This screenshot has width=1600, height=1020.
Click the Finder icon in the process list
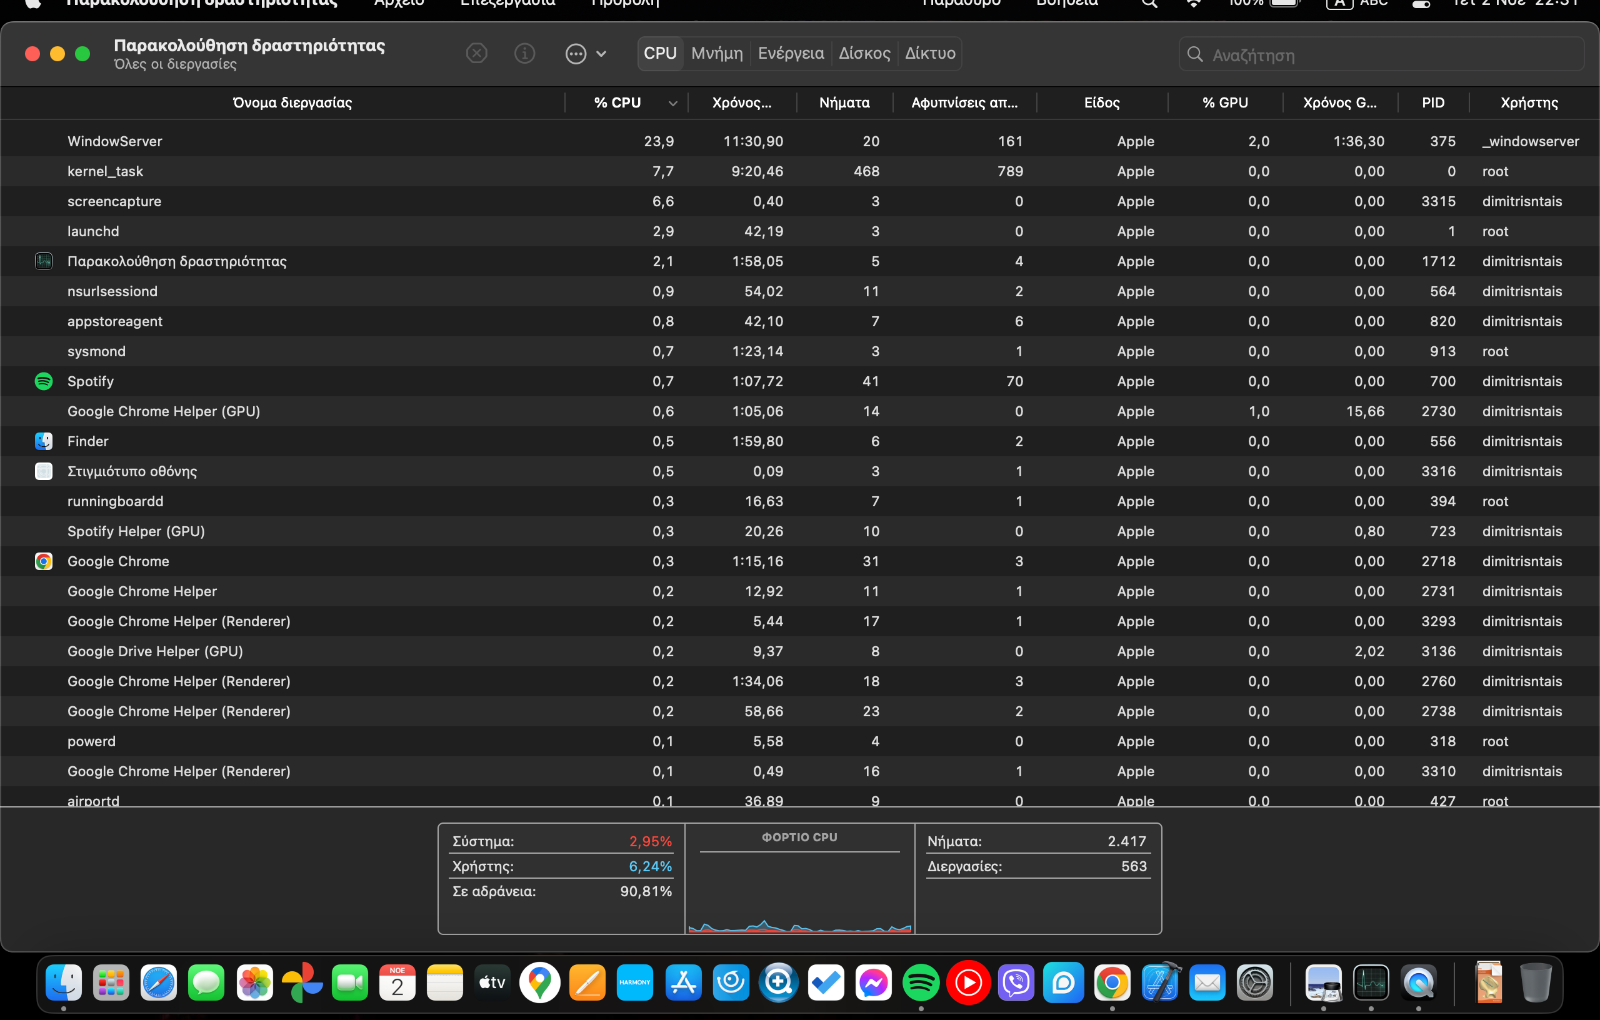pos(44,441)
